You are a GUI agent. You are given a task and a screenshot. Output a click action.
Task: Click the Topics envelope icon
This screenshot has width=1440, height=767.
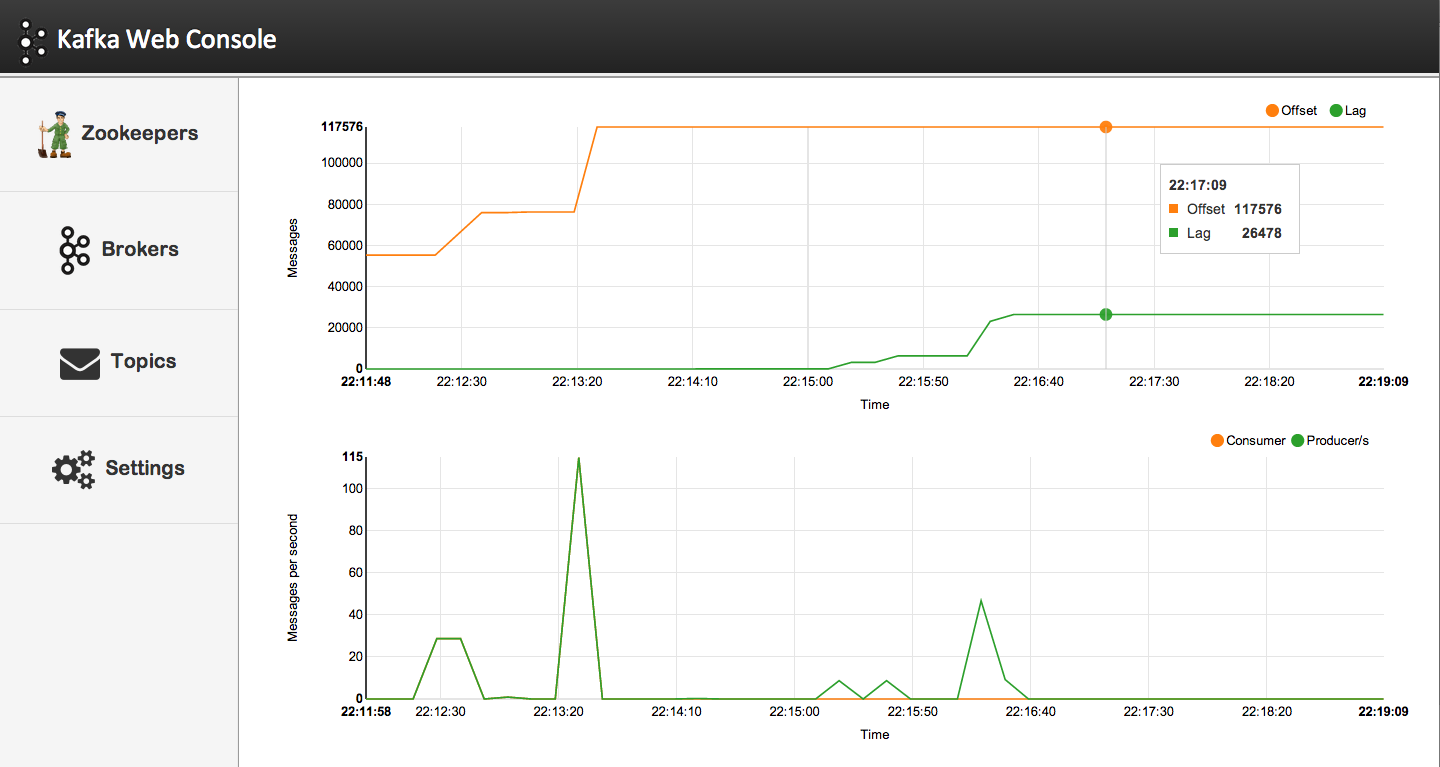80,363
